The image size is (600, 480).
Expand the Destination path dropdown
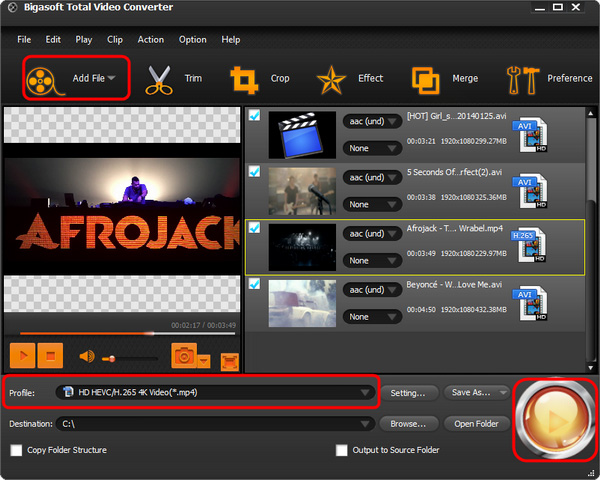click(x=365, y=424)
